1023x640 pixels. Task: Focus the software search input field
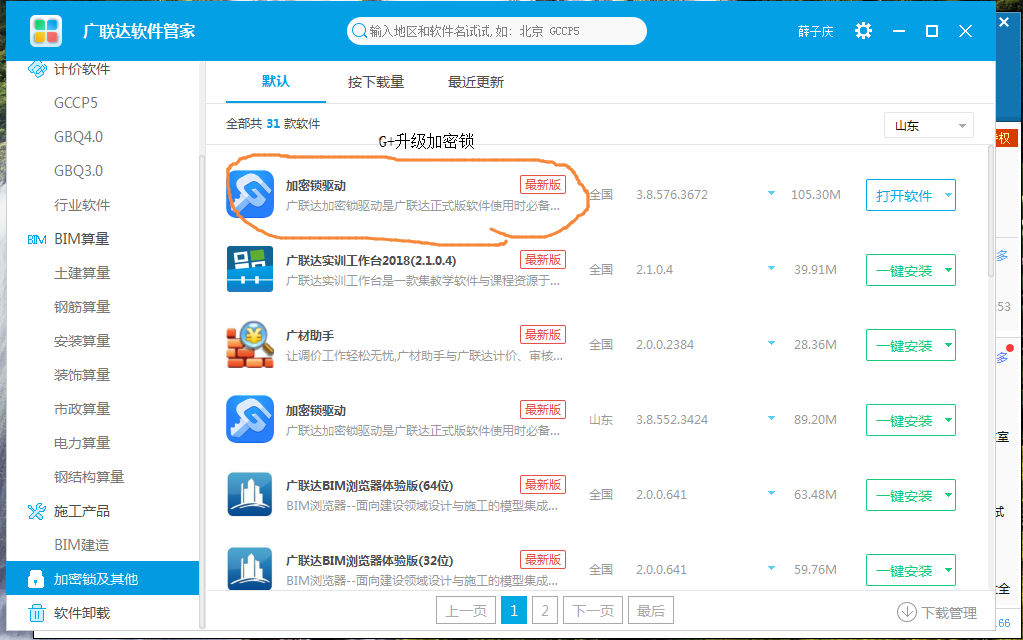[x=496, y=31]
